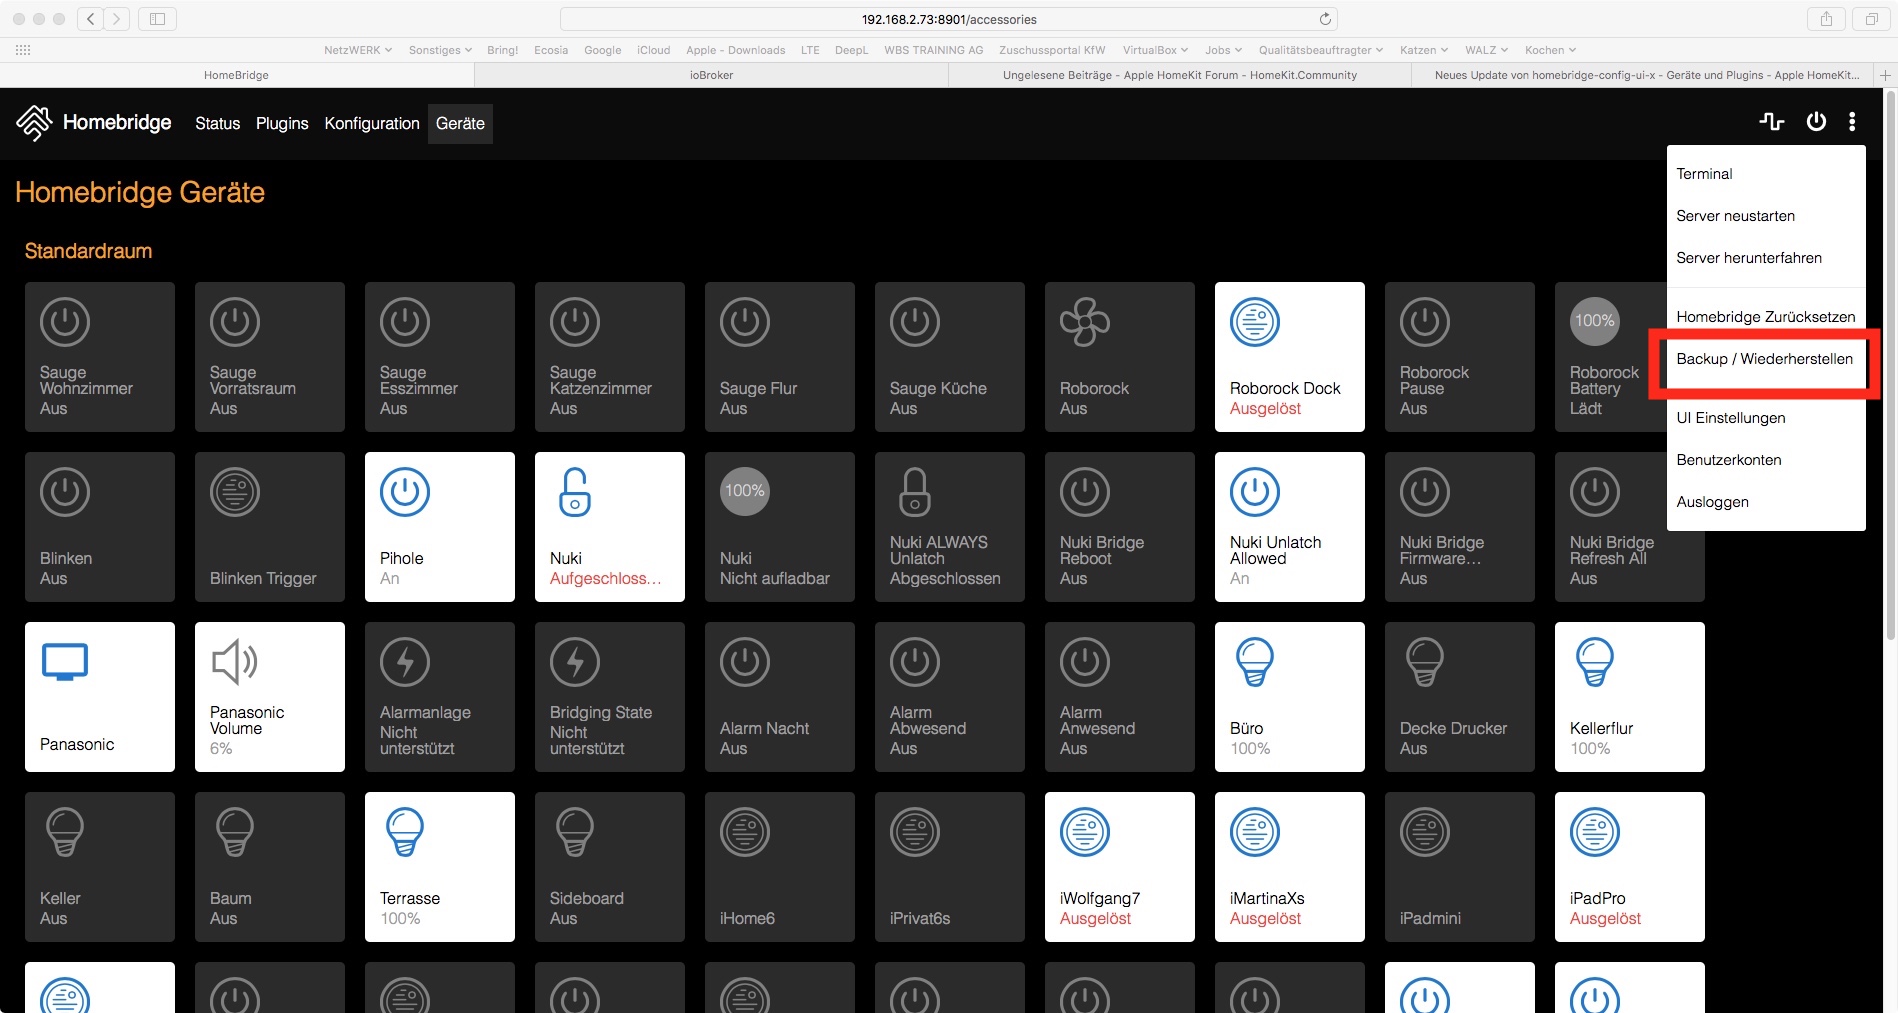Click the Pihole power icon
Screen dimensions: 1898x1013
405,492
